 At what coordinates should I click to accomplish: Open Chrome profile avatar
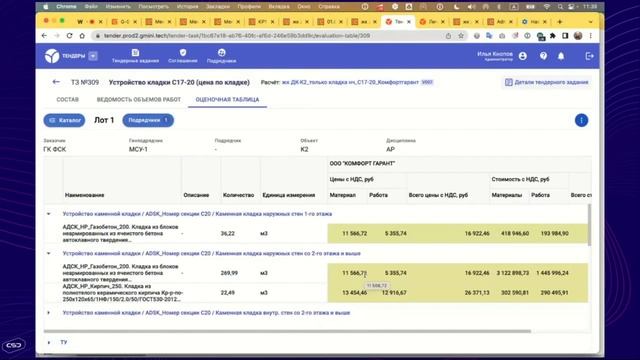click(x=578, y=36)
